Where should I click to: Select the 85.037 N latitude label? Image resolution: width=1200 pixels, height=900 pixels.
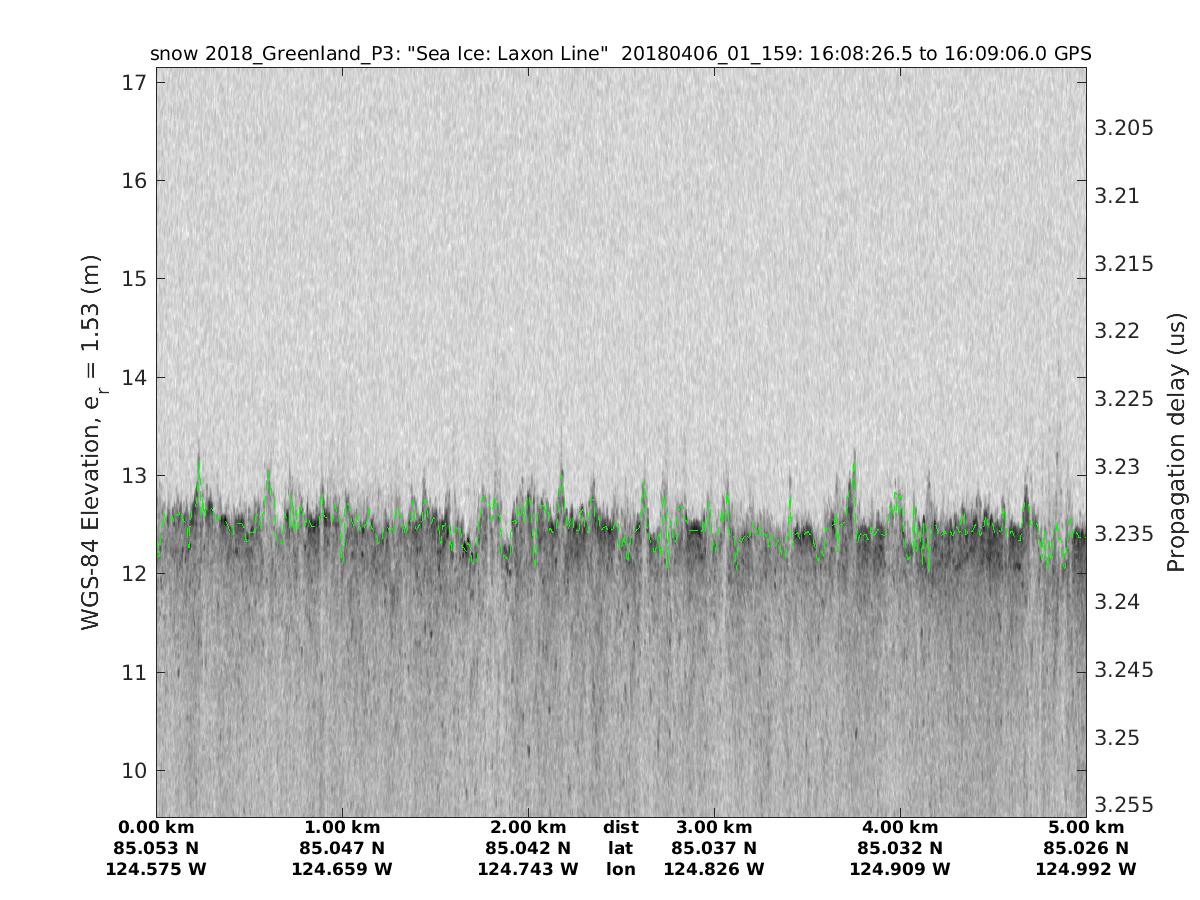pos(714,848)
